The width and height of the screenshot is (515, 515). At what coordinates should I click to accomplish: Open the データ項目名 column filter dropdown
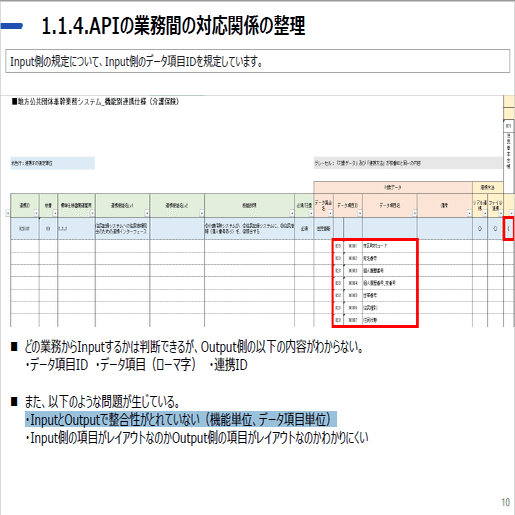click(414, 213)
